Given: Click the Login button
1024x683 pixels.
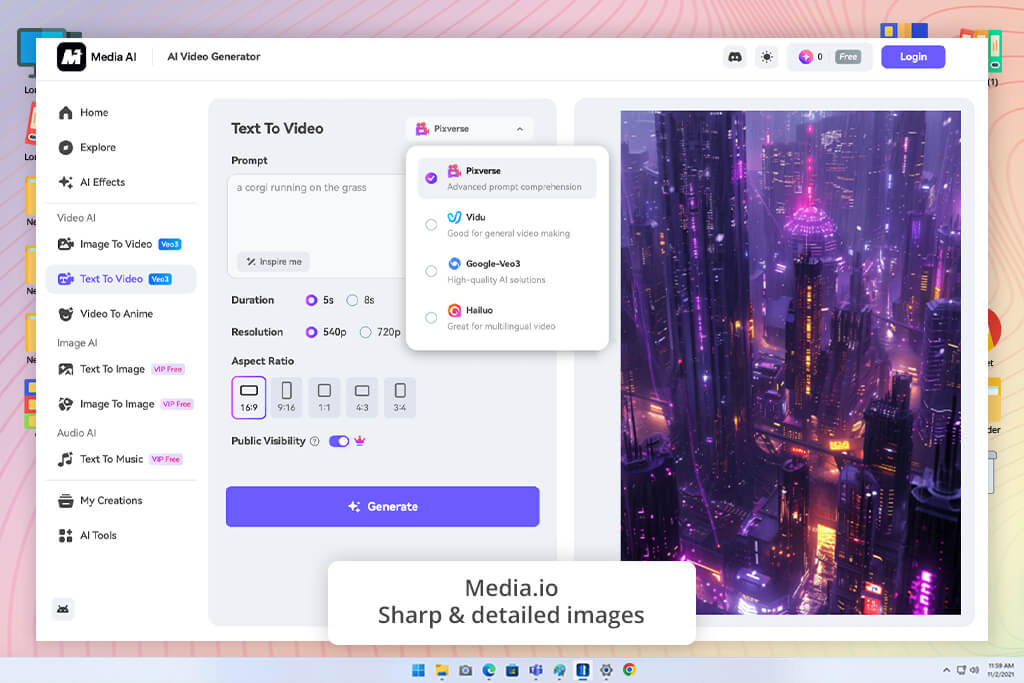Looking at the screenshot, I should (x=913, y=57).
